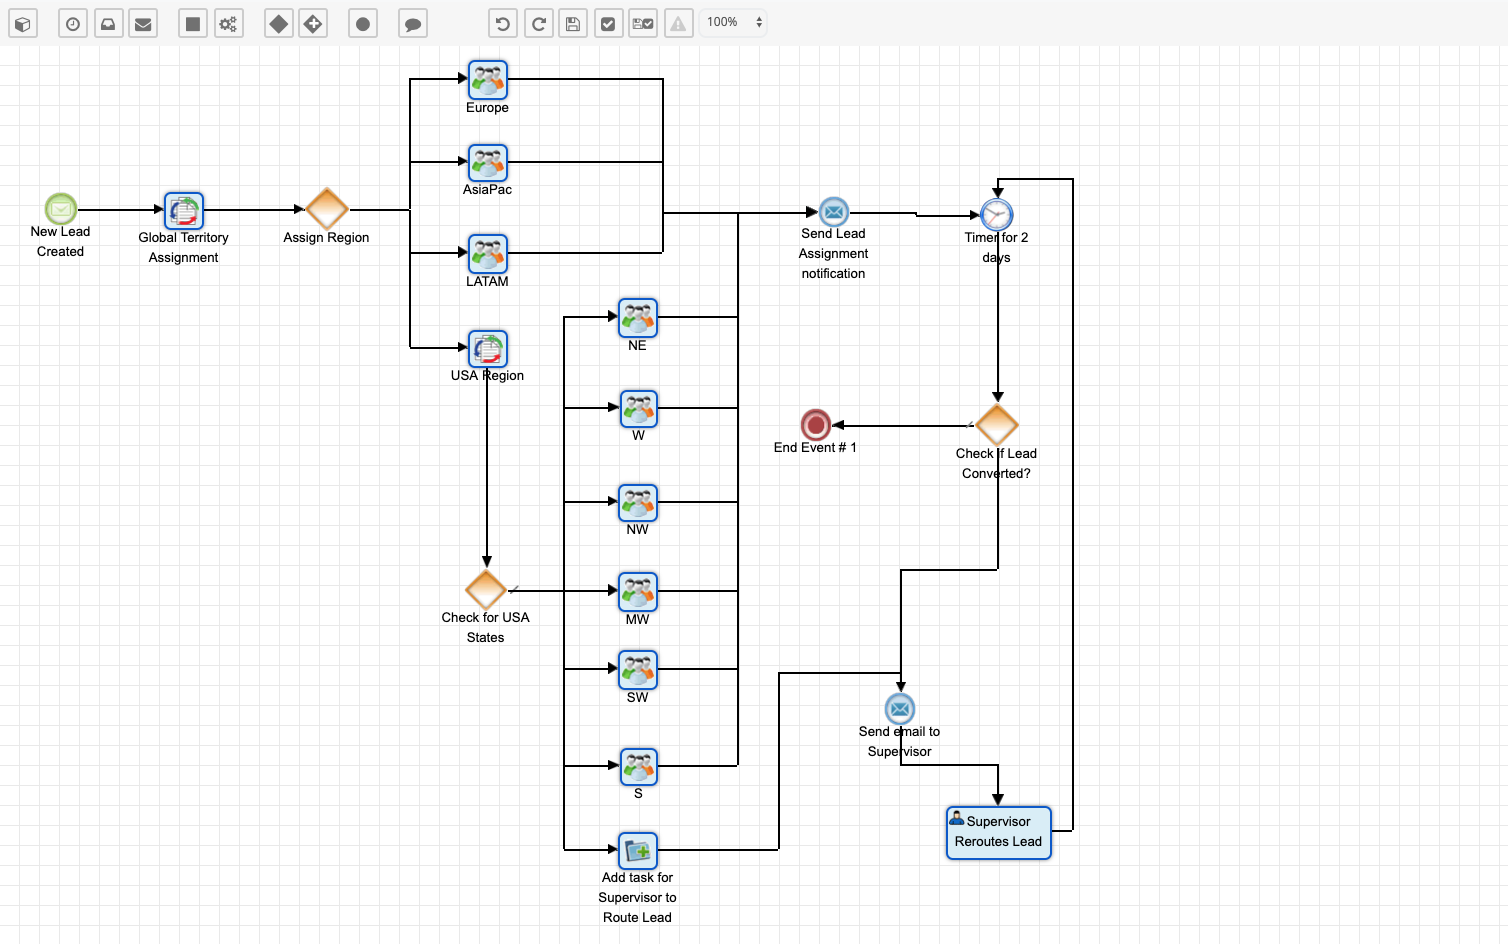Open the 100% zoom dropdown
Viewport: 1508px width, 944px height.
tap(734, 22)
